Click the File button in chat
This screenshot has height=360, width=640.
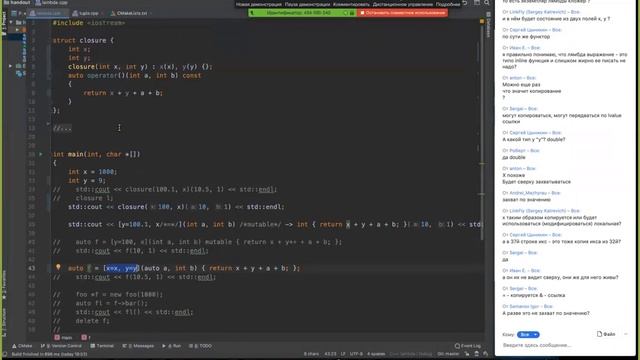pos(606,334)
